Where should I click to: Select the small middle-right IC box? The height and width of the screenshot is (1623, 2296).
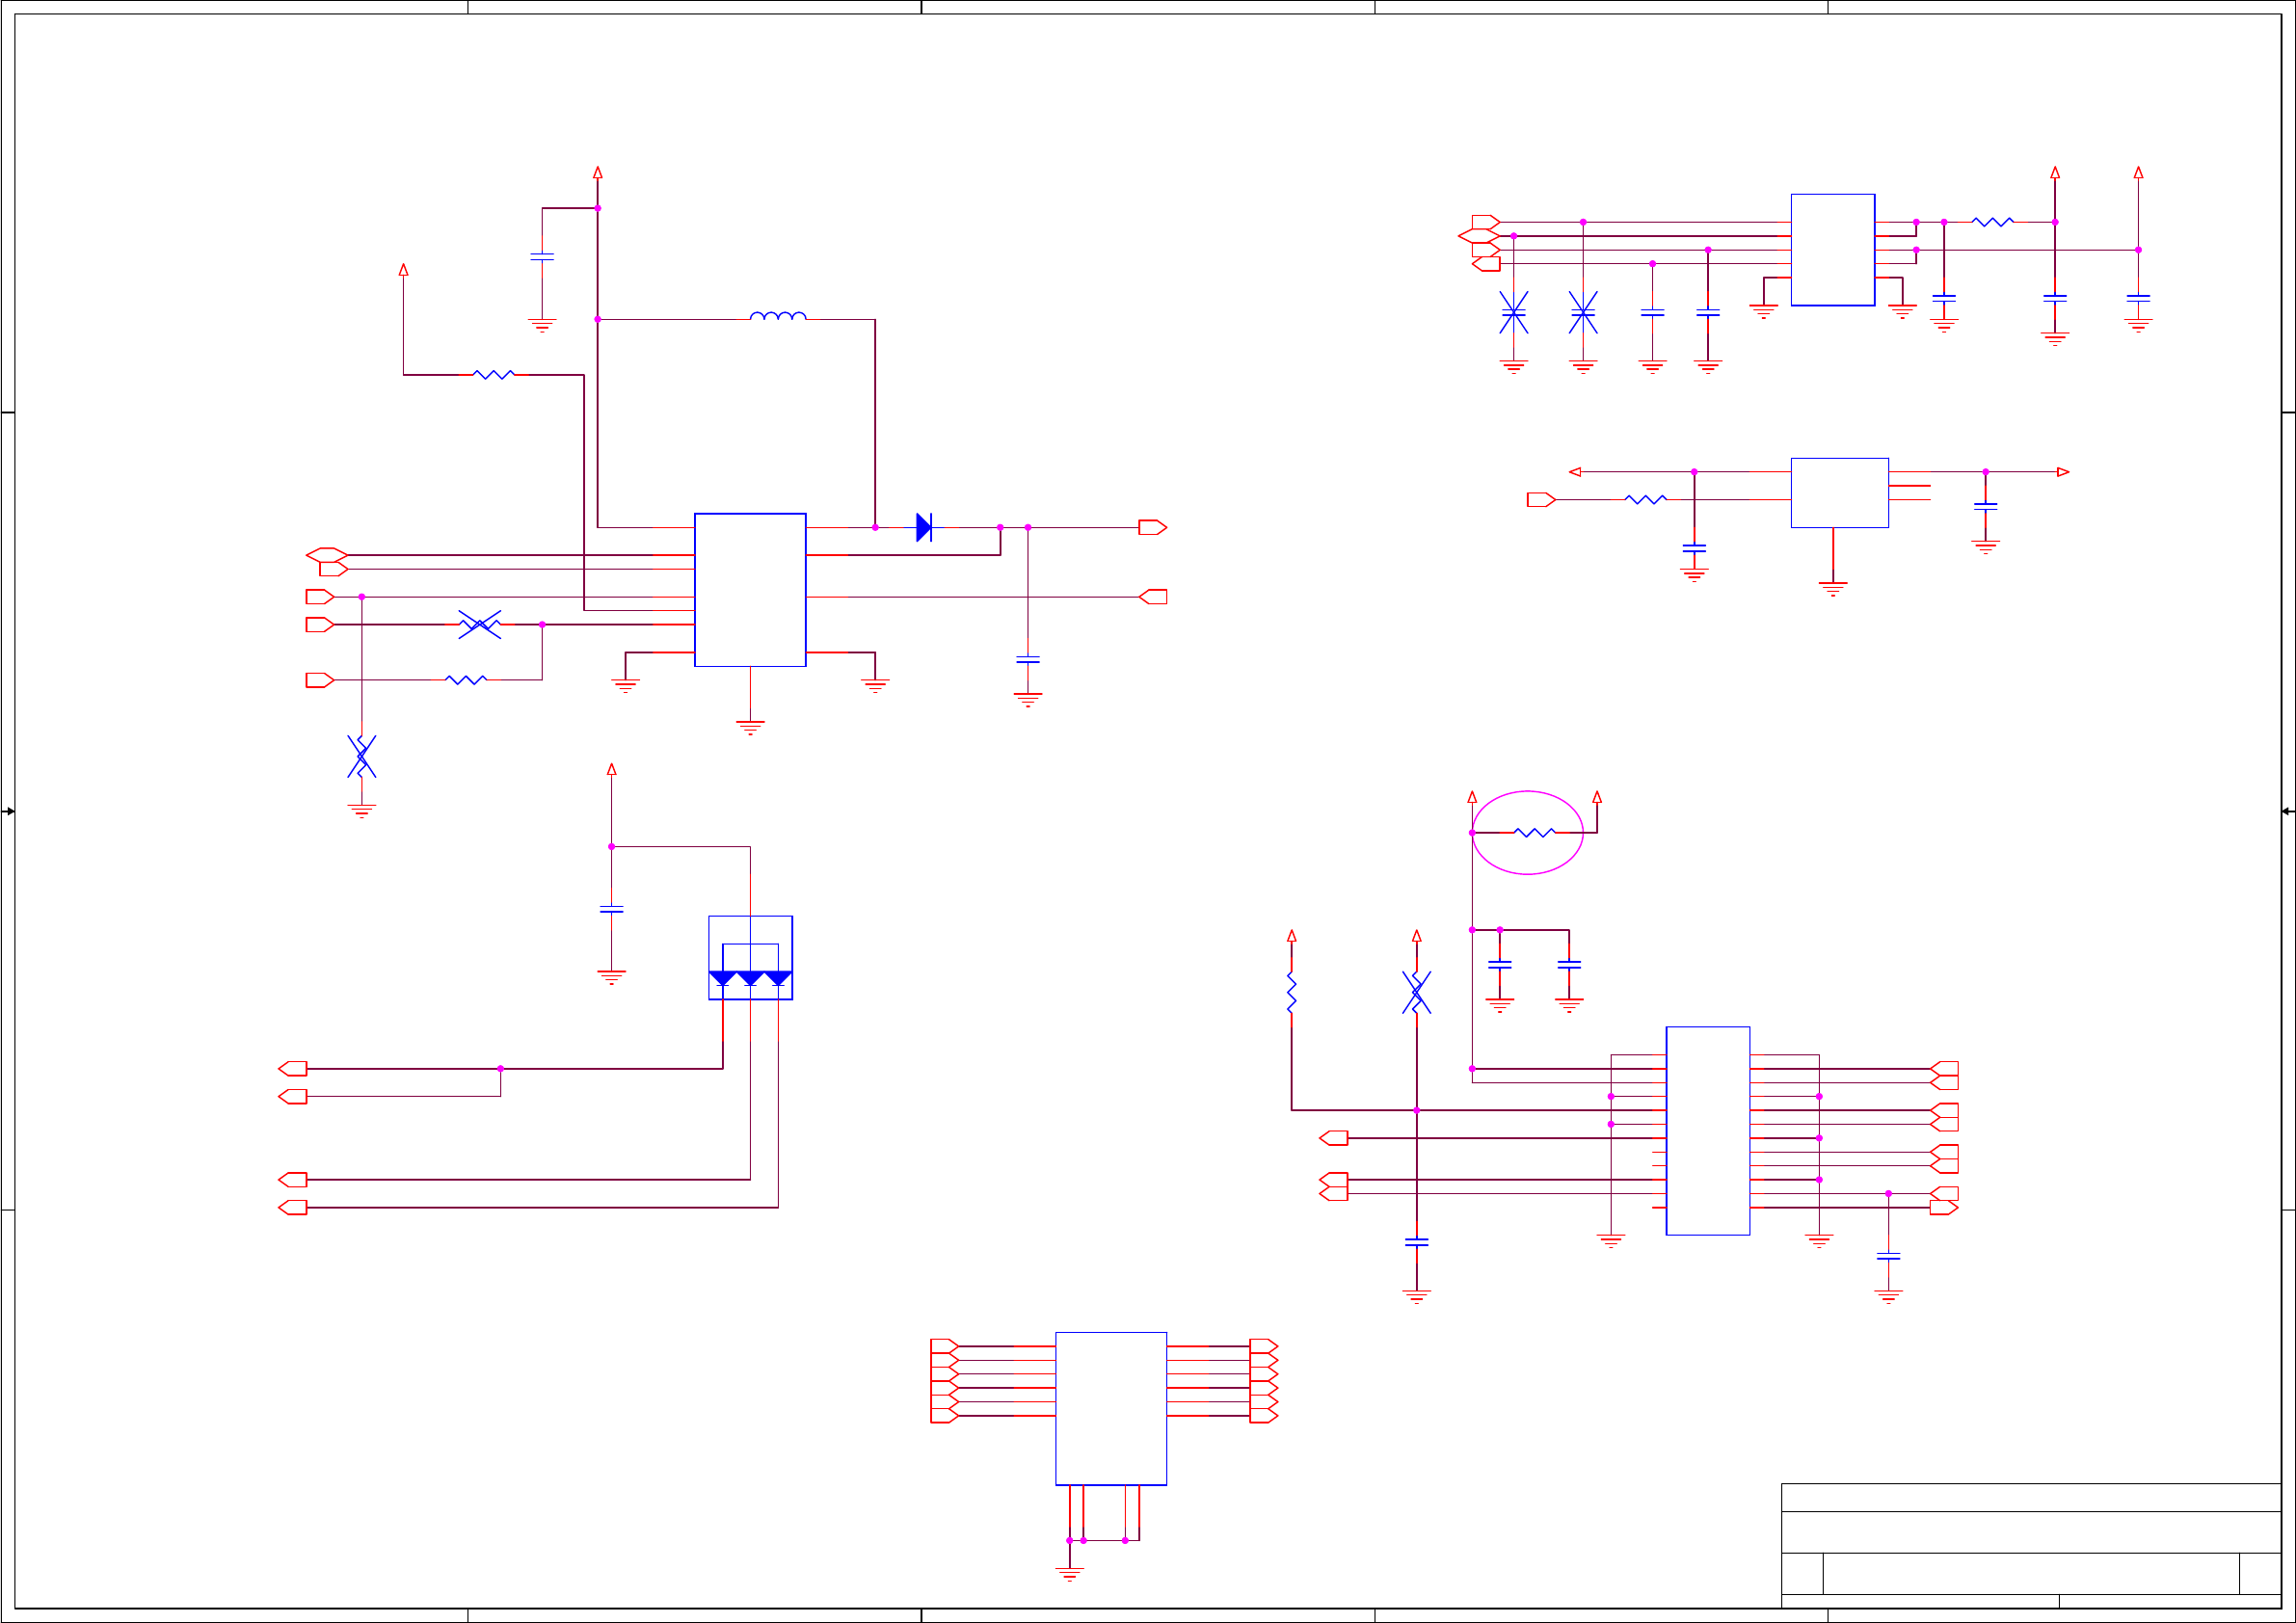pos(1839,492)
